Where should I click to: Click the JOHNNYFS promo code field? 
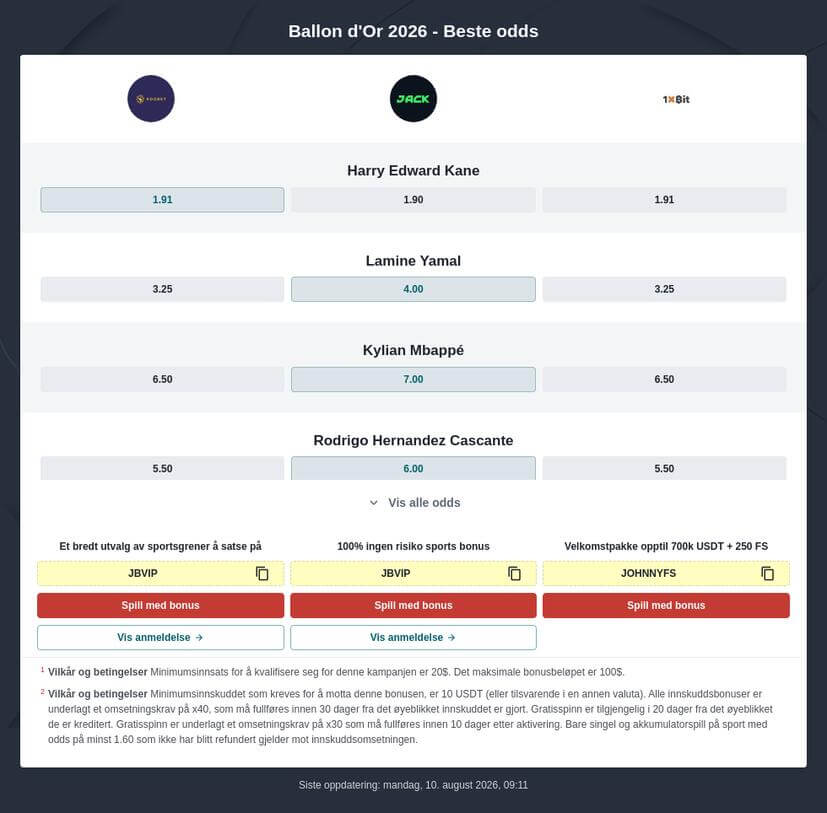pos(666,573)
